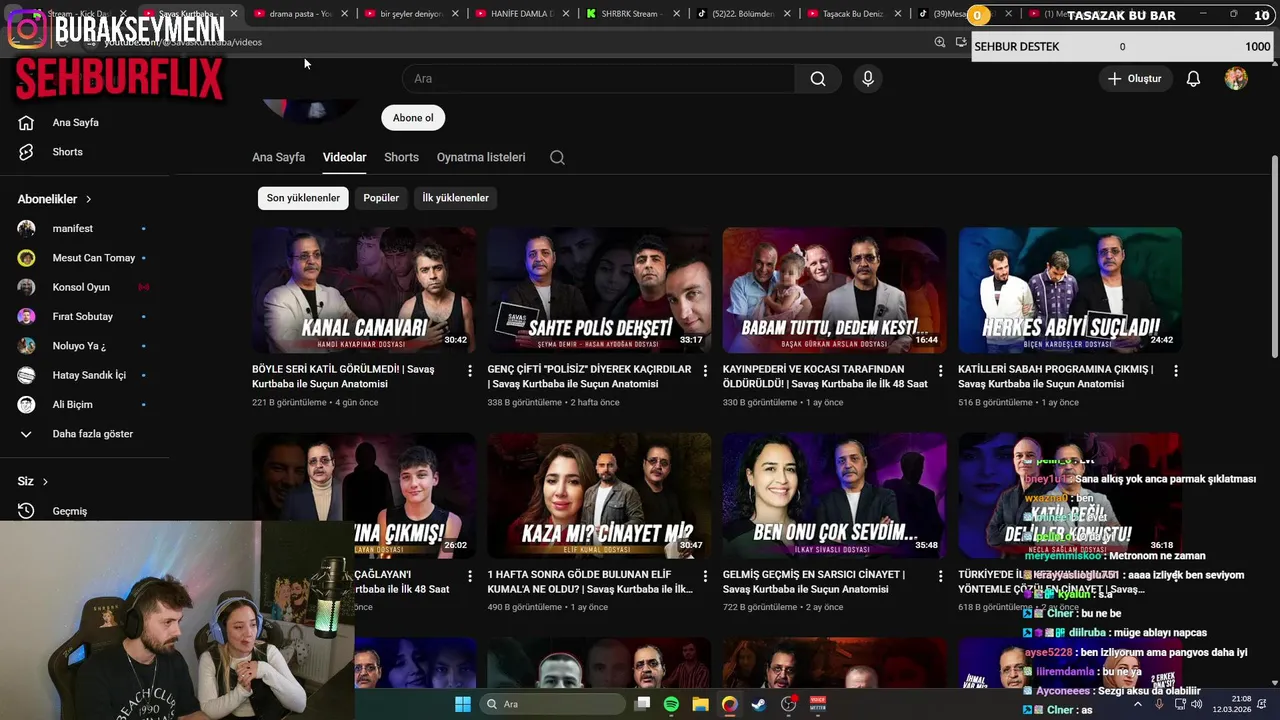This screenshot has width=1280, height=720.
Task: Select İlk yüklenenler filter chip
Action: click(x=455, y=198)
